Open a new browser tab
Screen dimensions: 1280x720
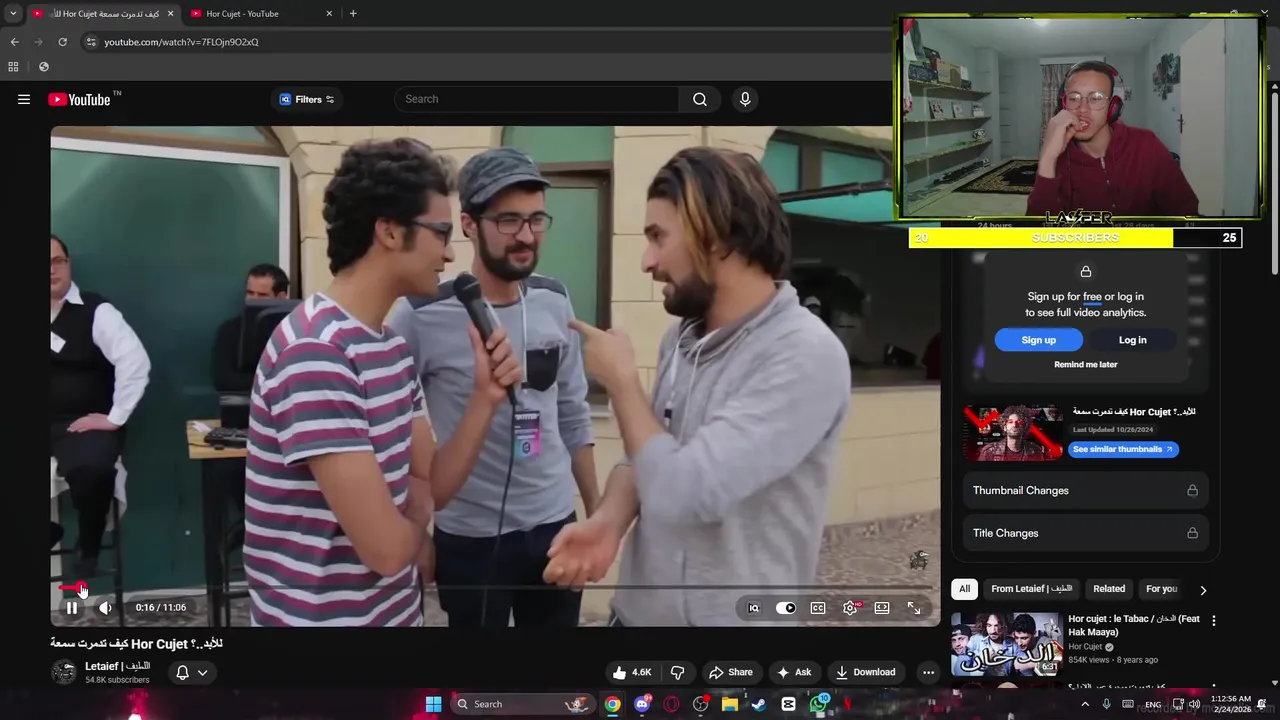pos(353,14)
